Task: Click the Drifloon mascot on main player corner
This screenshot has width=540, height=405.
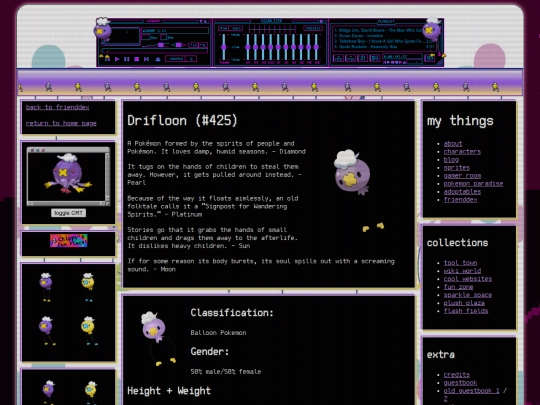Action: [x=102, y=30]
